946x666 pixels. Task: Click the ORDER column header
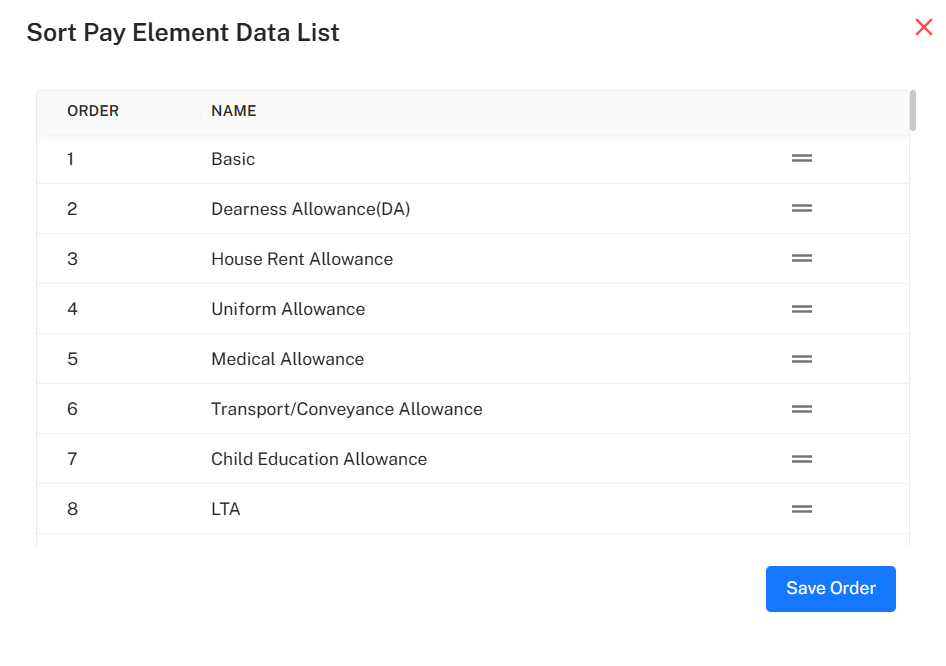coord(93,111)
